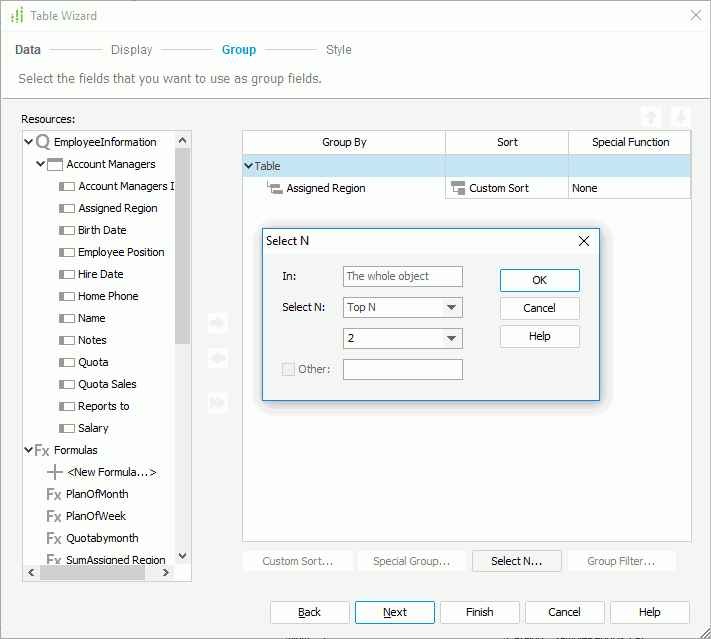Viewport: 711px width, 639px height.
Task: Click the wizard's bottom Help button
Action: (650, 612)
